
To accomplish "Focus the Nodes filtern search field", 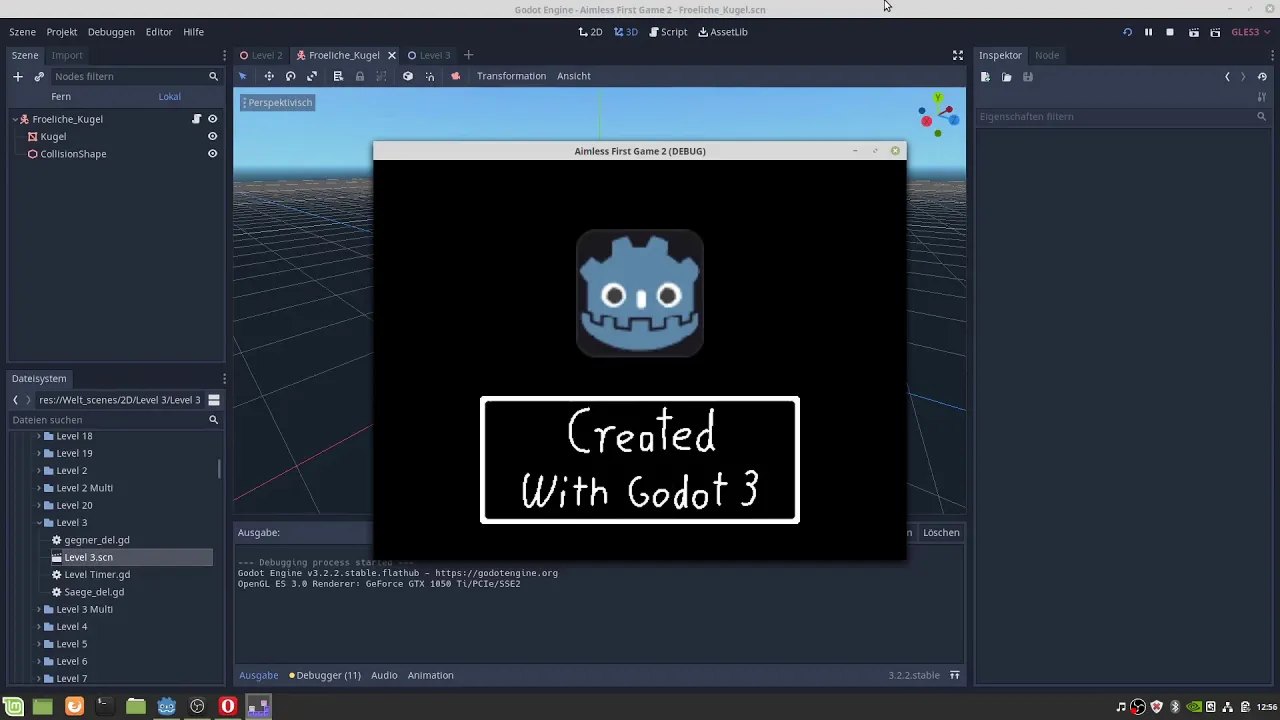I will pyautogui.click(x=136, y=76).
